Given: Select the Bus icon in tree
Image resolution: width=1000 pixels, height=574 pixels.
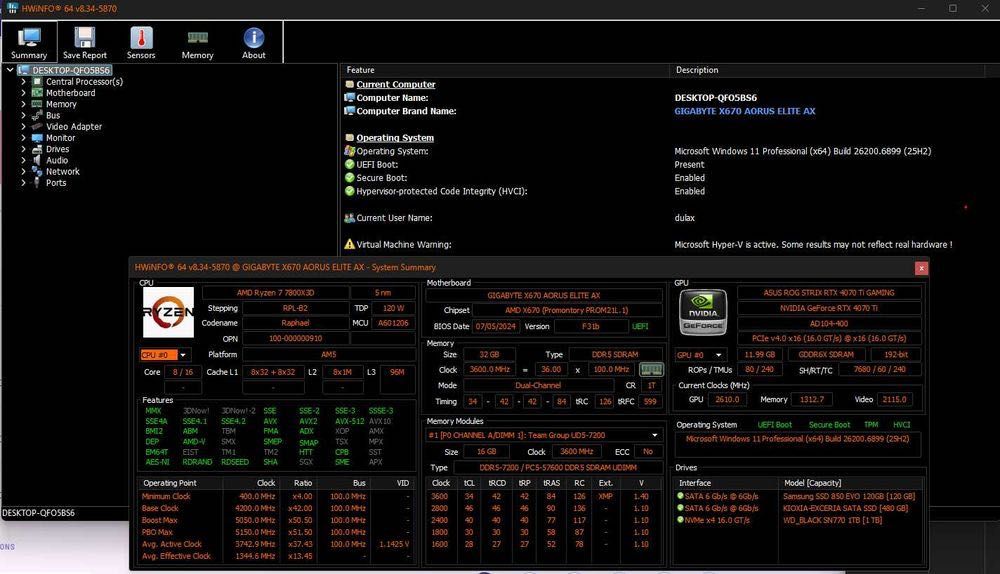Looking at the screenshot, I should 37,115.
